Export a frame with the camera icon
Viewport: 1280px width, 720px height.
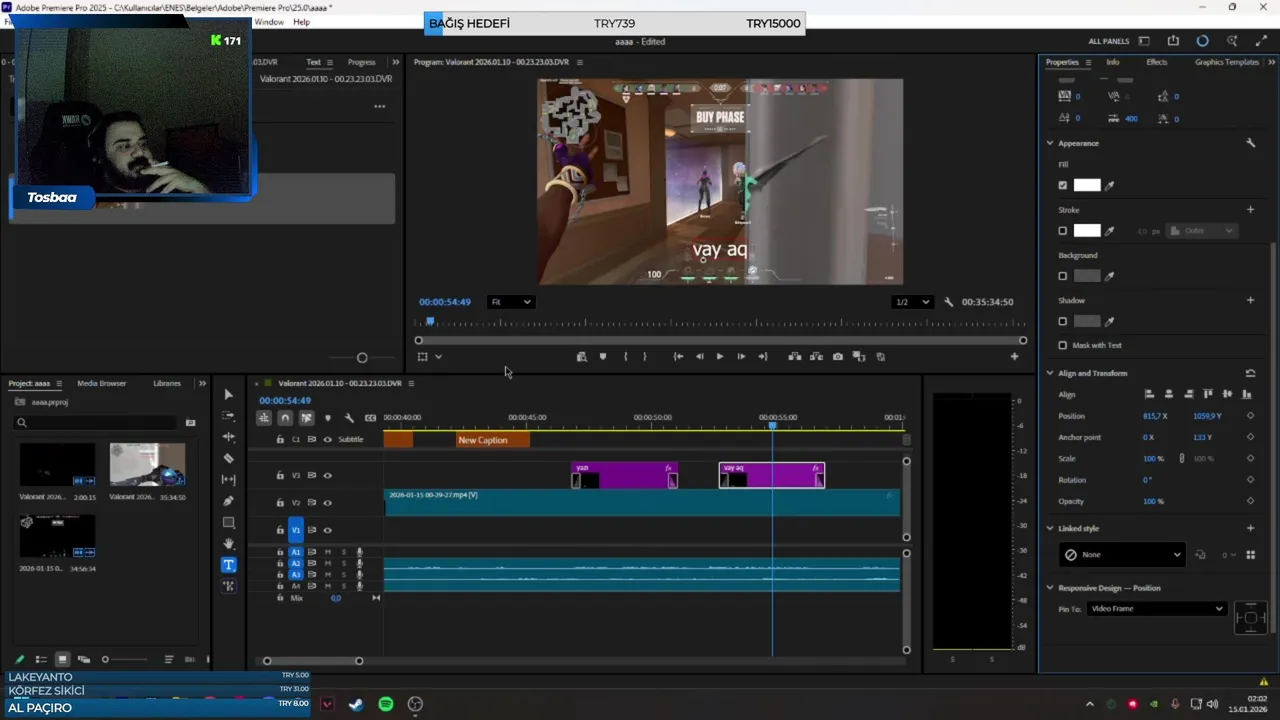point(838,357)
